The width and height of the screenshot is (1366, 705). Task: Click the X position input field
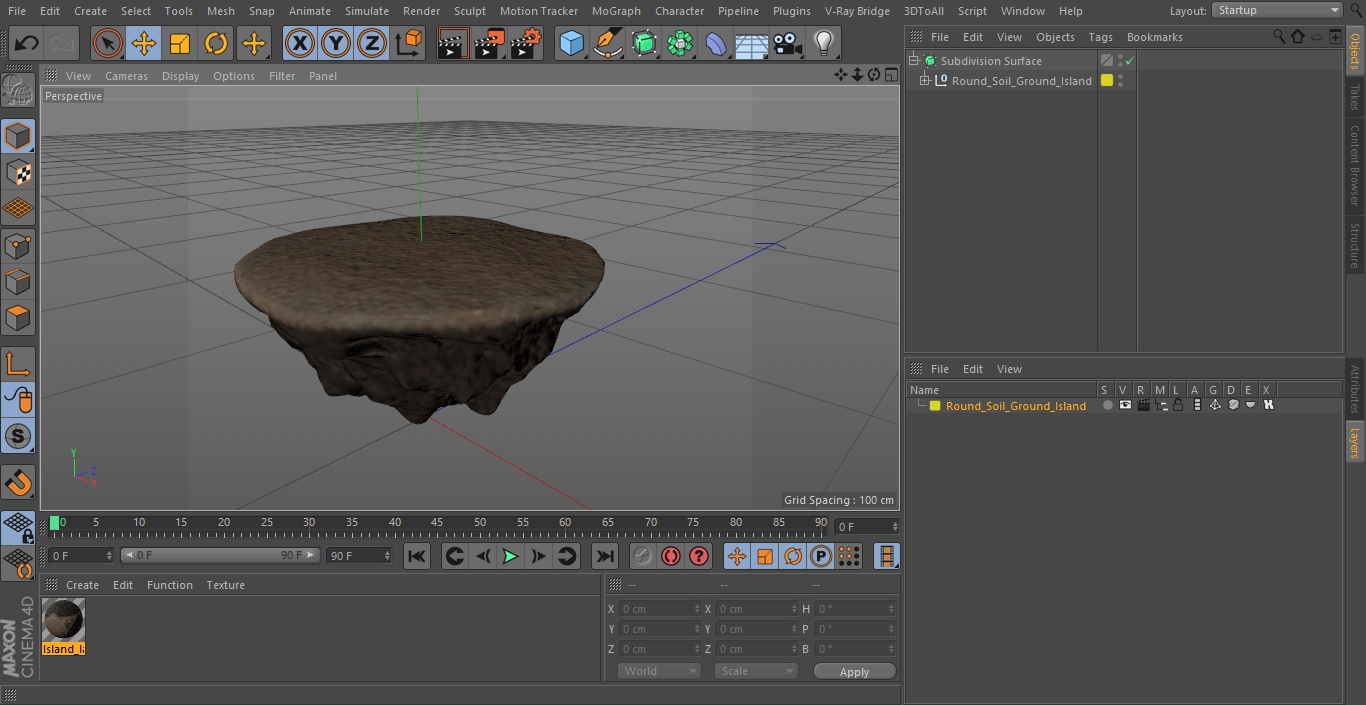[x=660, y=609]
